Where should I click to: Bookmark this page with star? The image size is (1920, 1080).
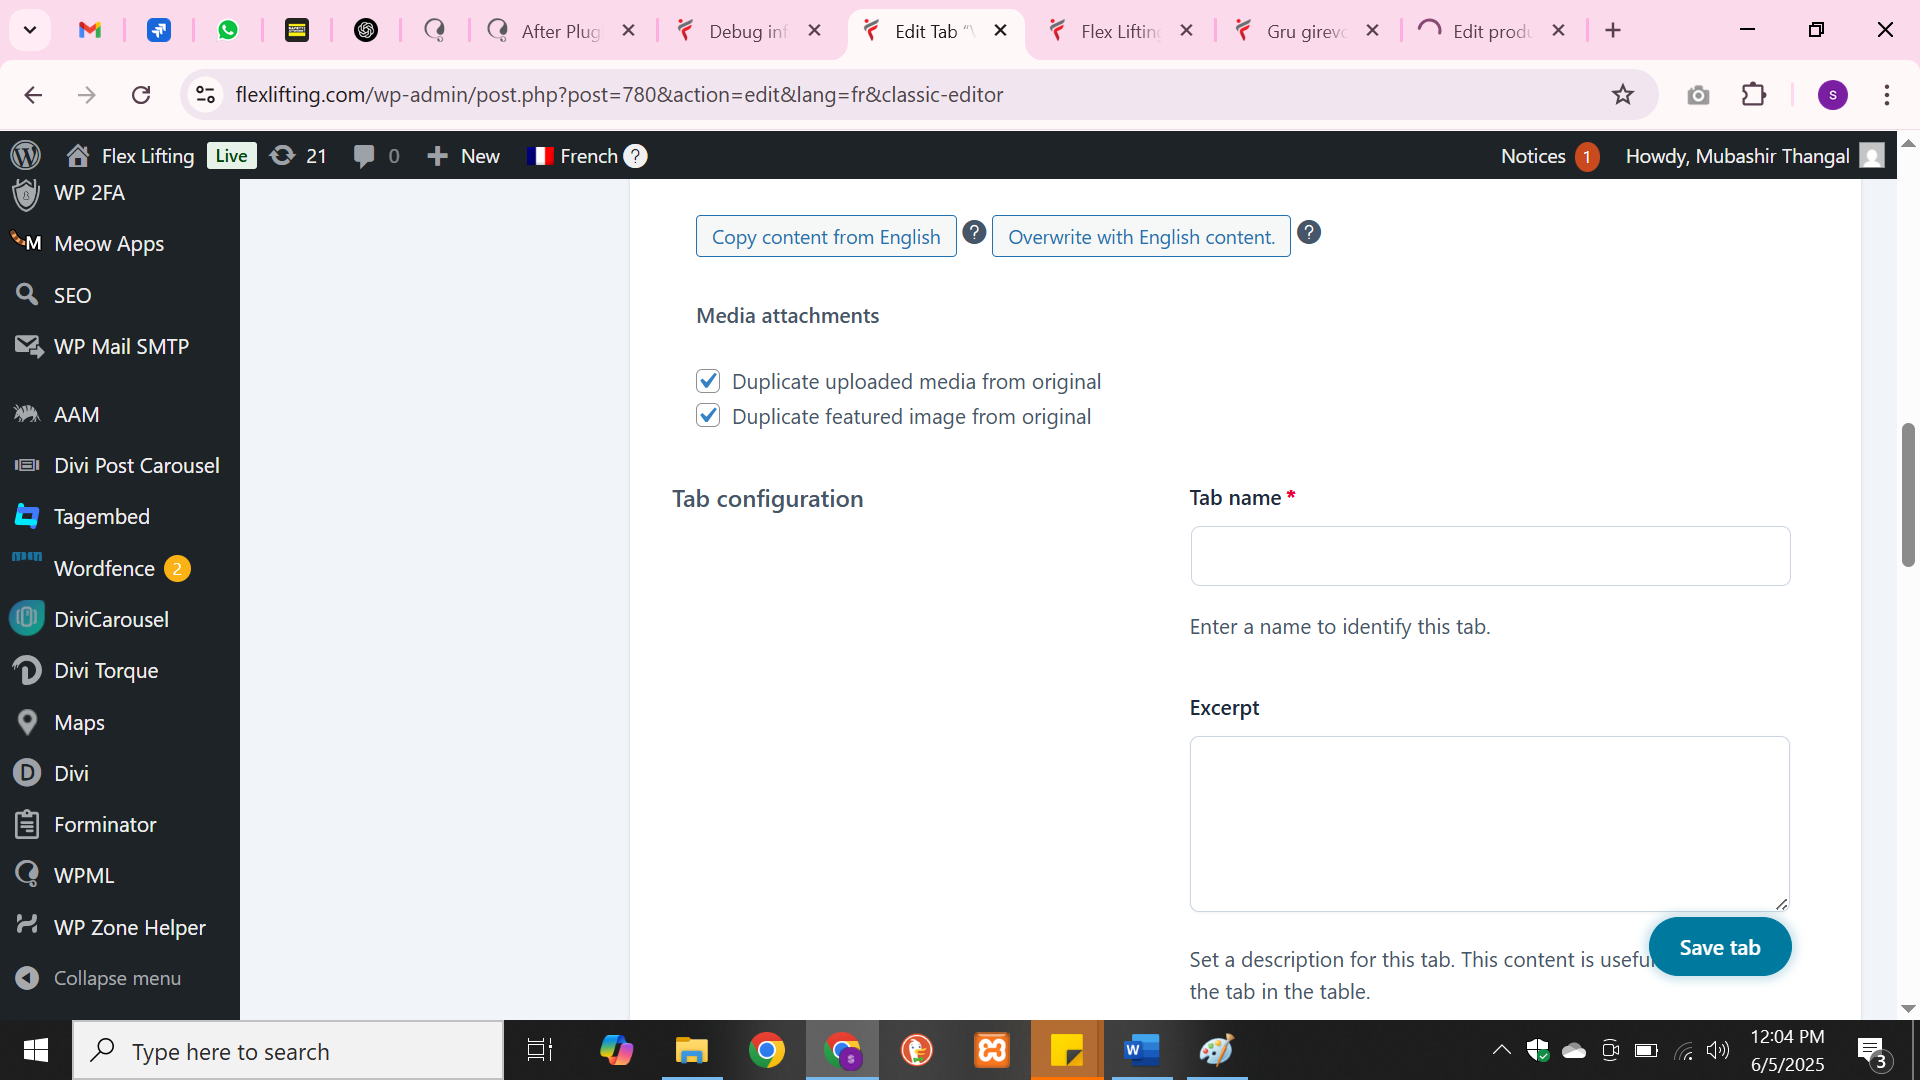(x=1622, y=94)
